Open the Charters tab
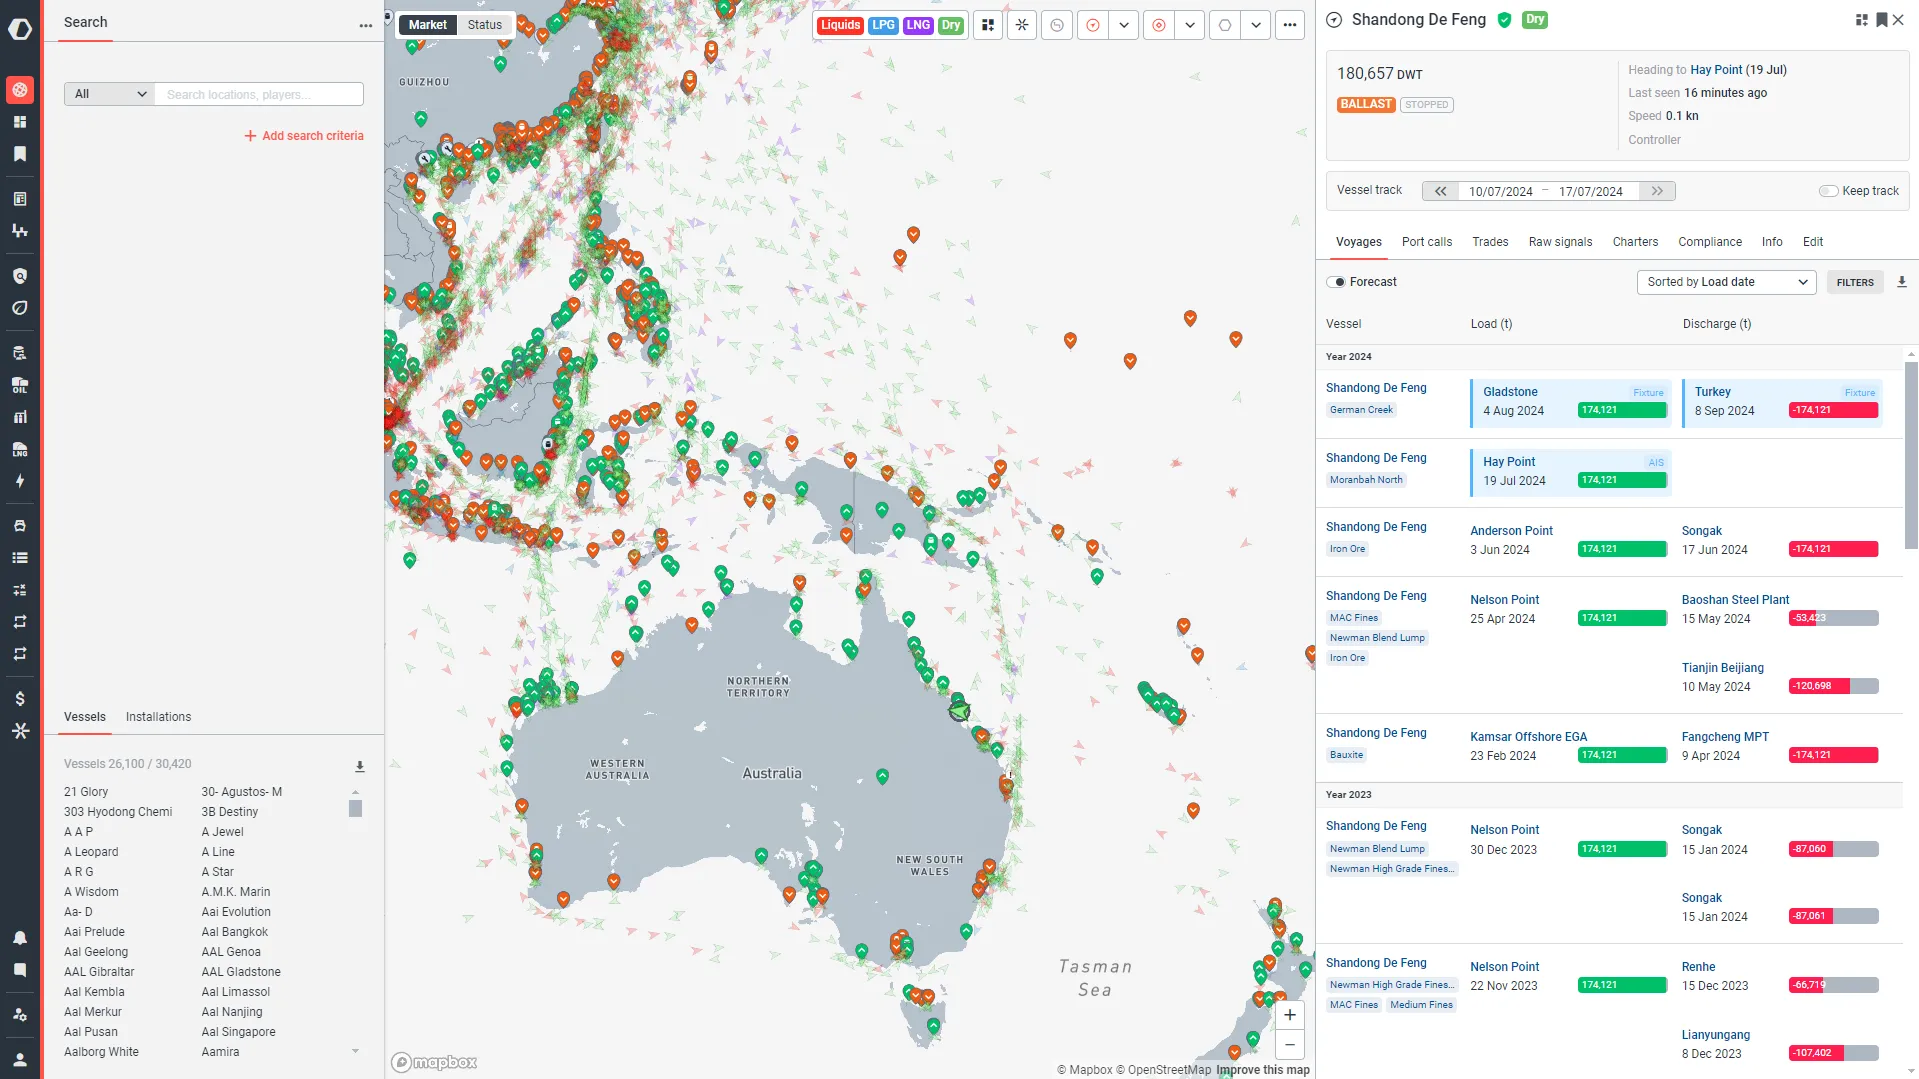Viewport: 1919px width, 1079px height. pos(1635,242)
